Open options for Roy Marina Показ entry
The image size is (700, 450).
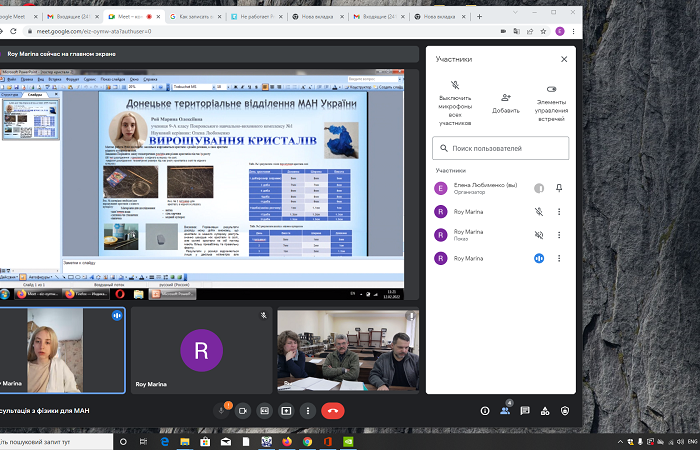tap(559, 235)
